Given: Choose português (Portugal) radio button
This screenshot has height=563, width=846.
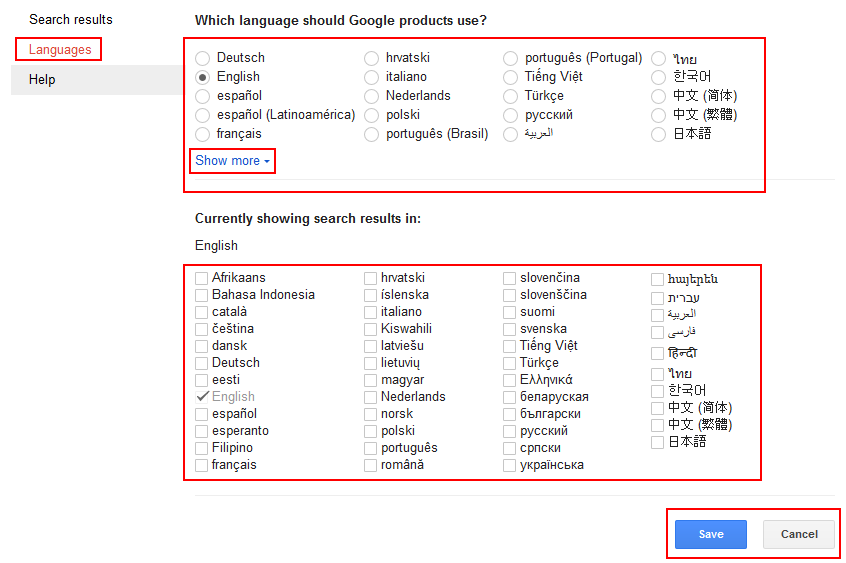Looking at the screenshot, I should pyautogui.click(x=510, y=58).
